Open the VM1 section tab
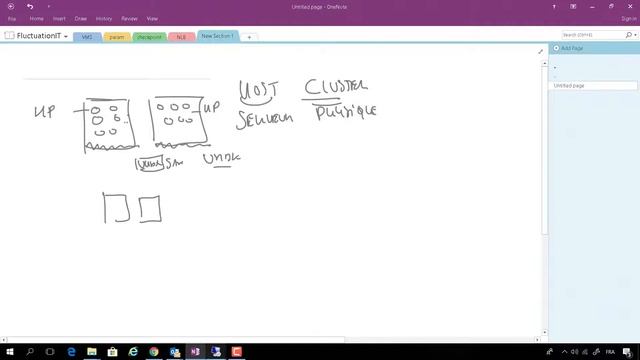The height and width of the screenshot is (360, 640). coord(87,37)
